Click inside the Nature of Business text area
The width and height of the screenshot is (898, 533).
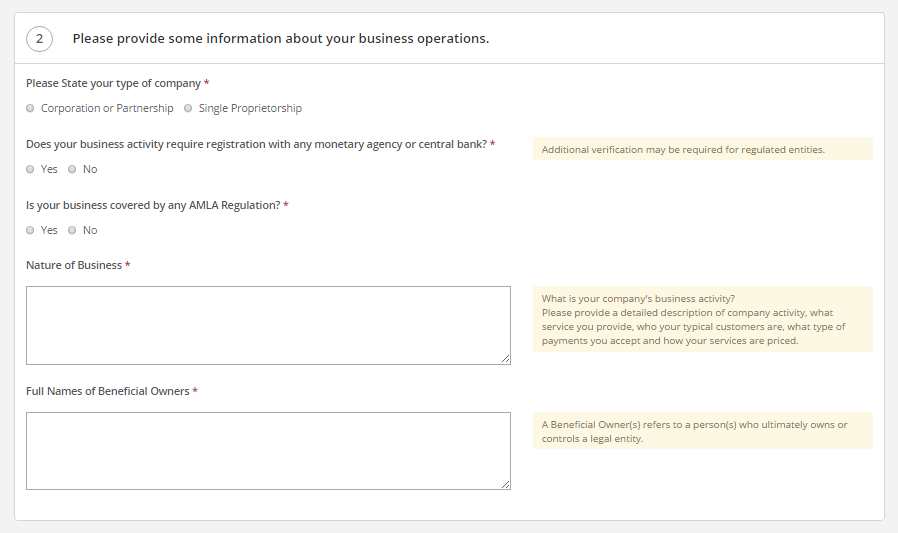tap(268, 325)
